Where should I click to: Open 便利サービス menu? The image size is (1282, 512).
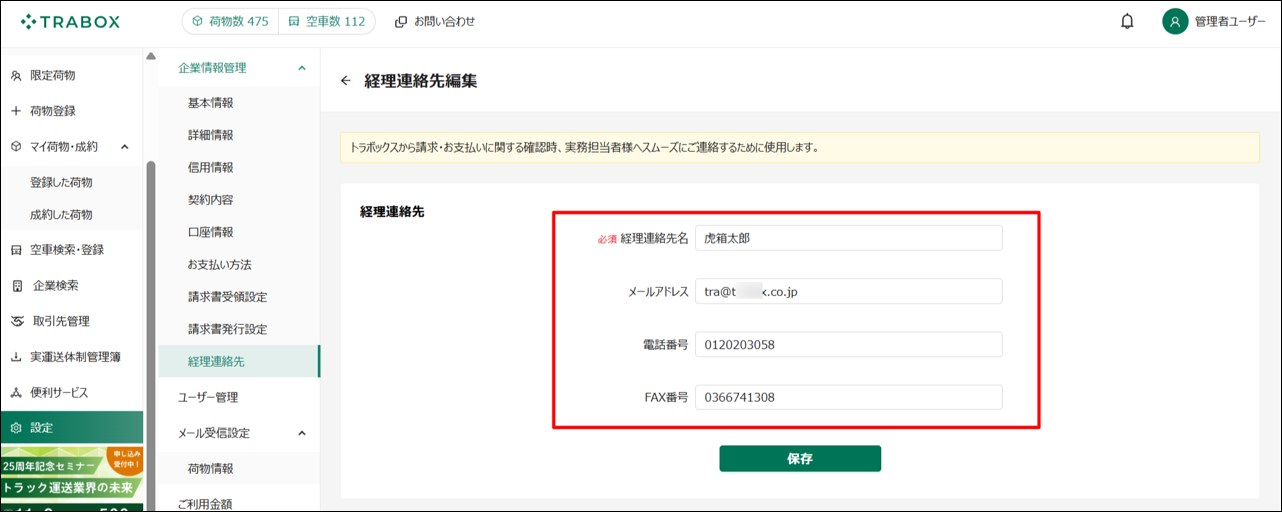tap(59, 393)
